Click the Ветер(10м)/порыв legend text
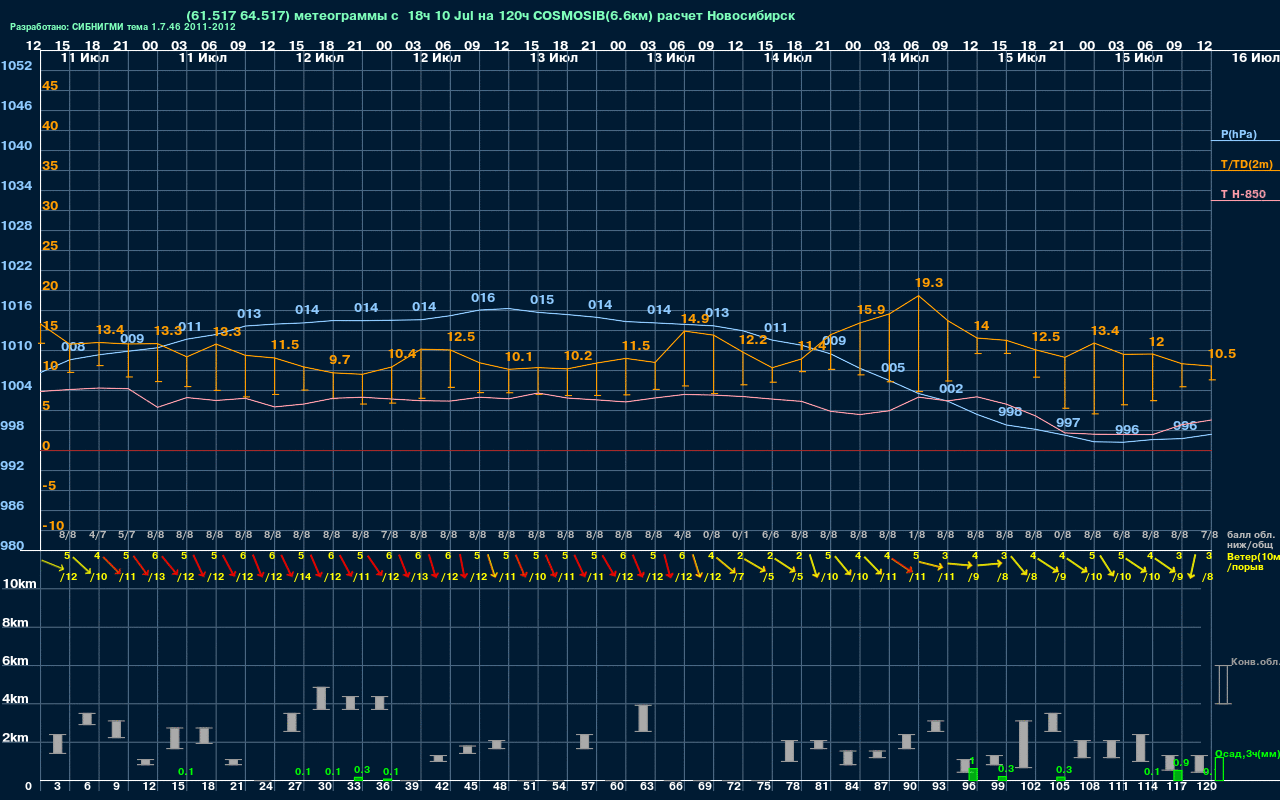 click(x=1252, y=562)
